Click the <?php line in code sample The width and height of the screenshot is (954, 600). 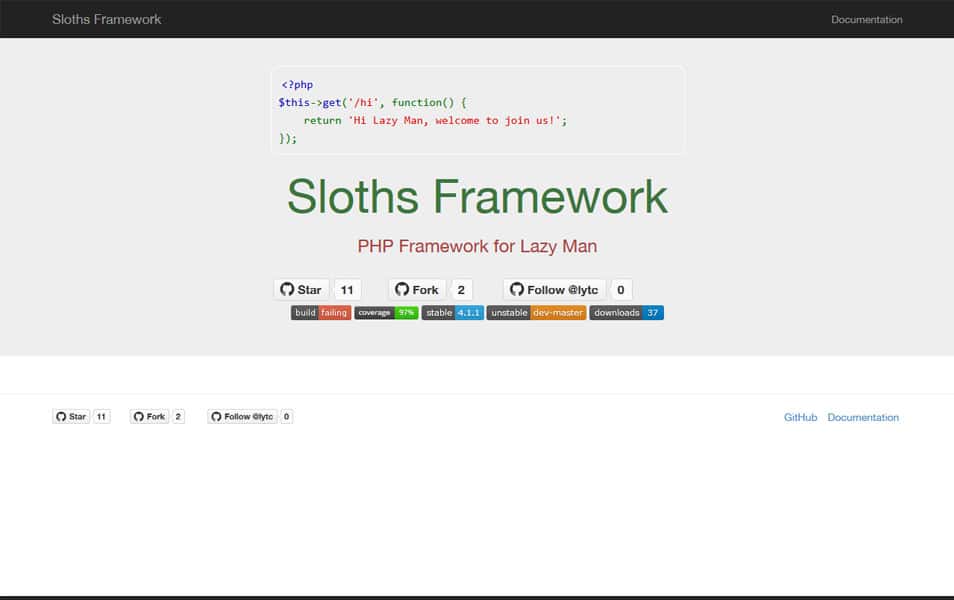click(297, 85)
